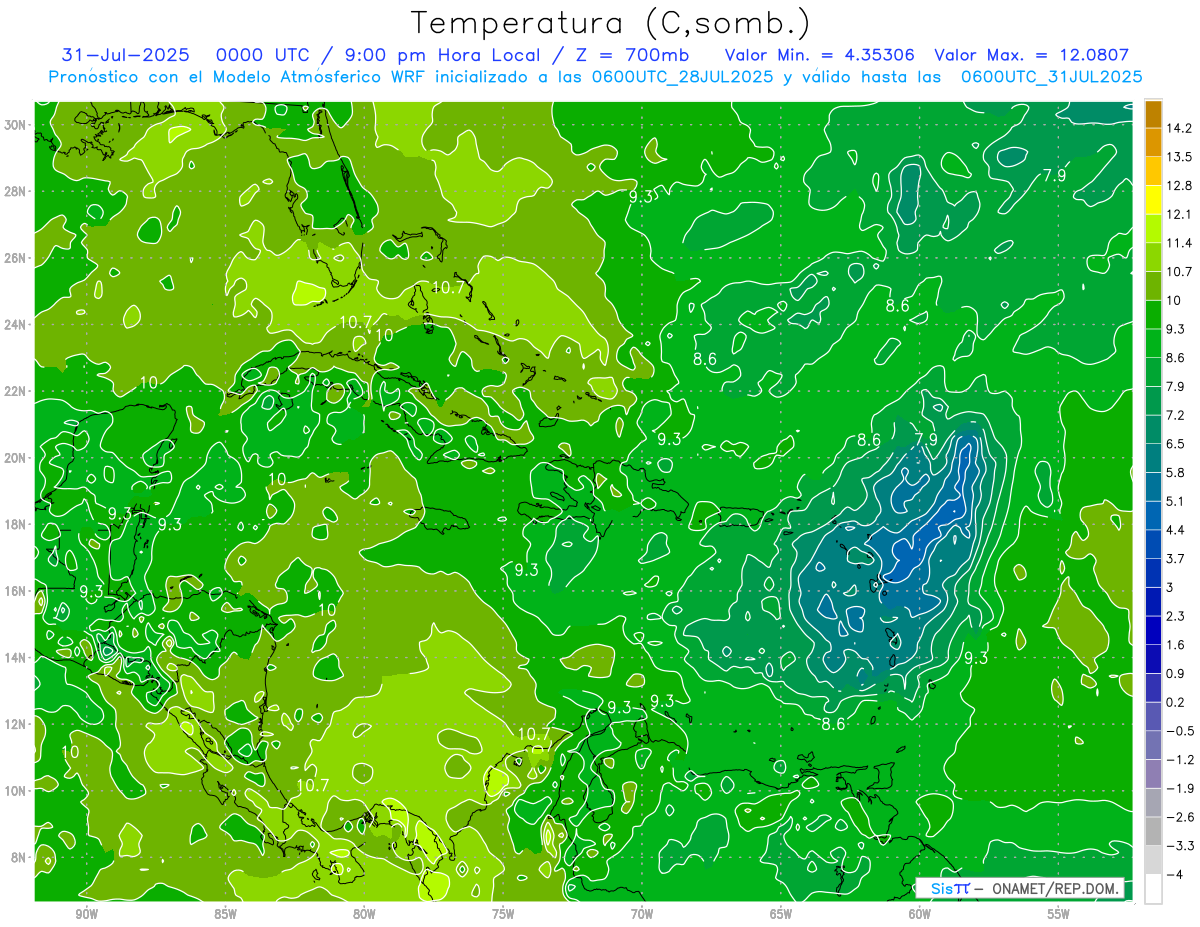Click the '75W' longitude axis label

[503, 914]
